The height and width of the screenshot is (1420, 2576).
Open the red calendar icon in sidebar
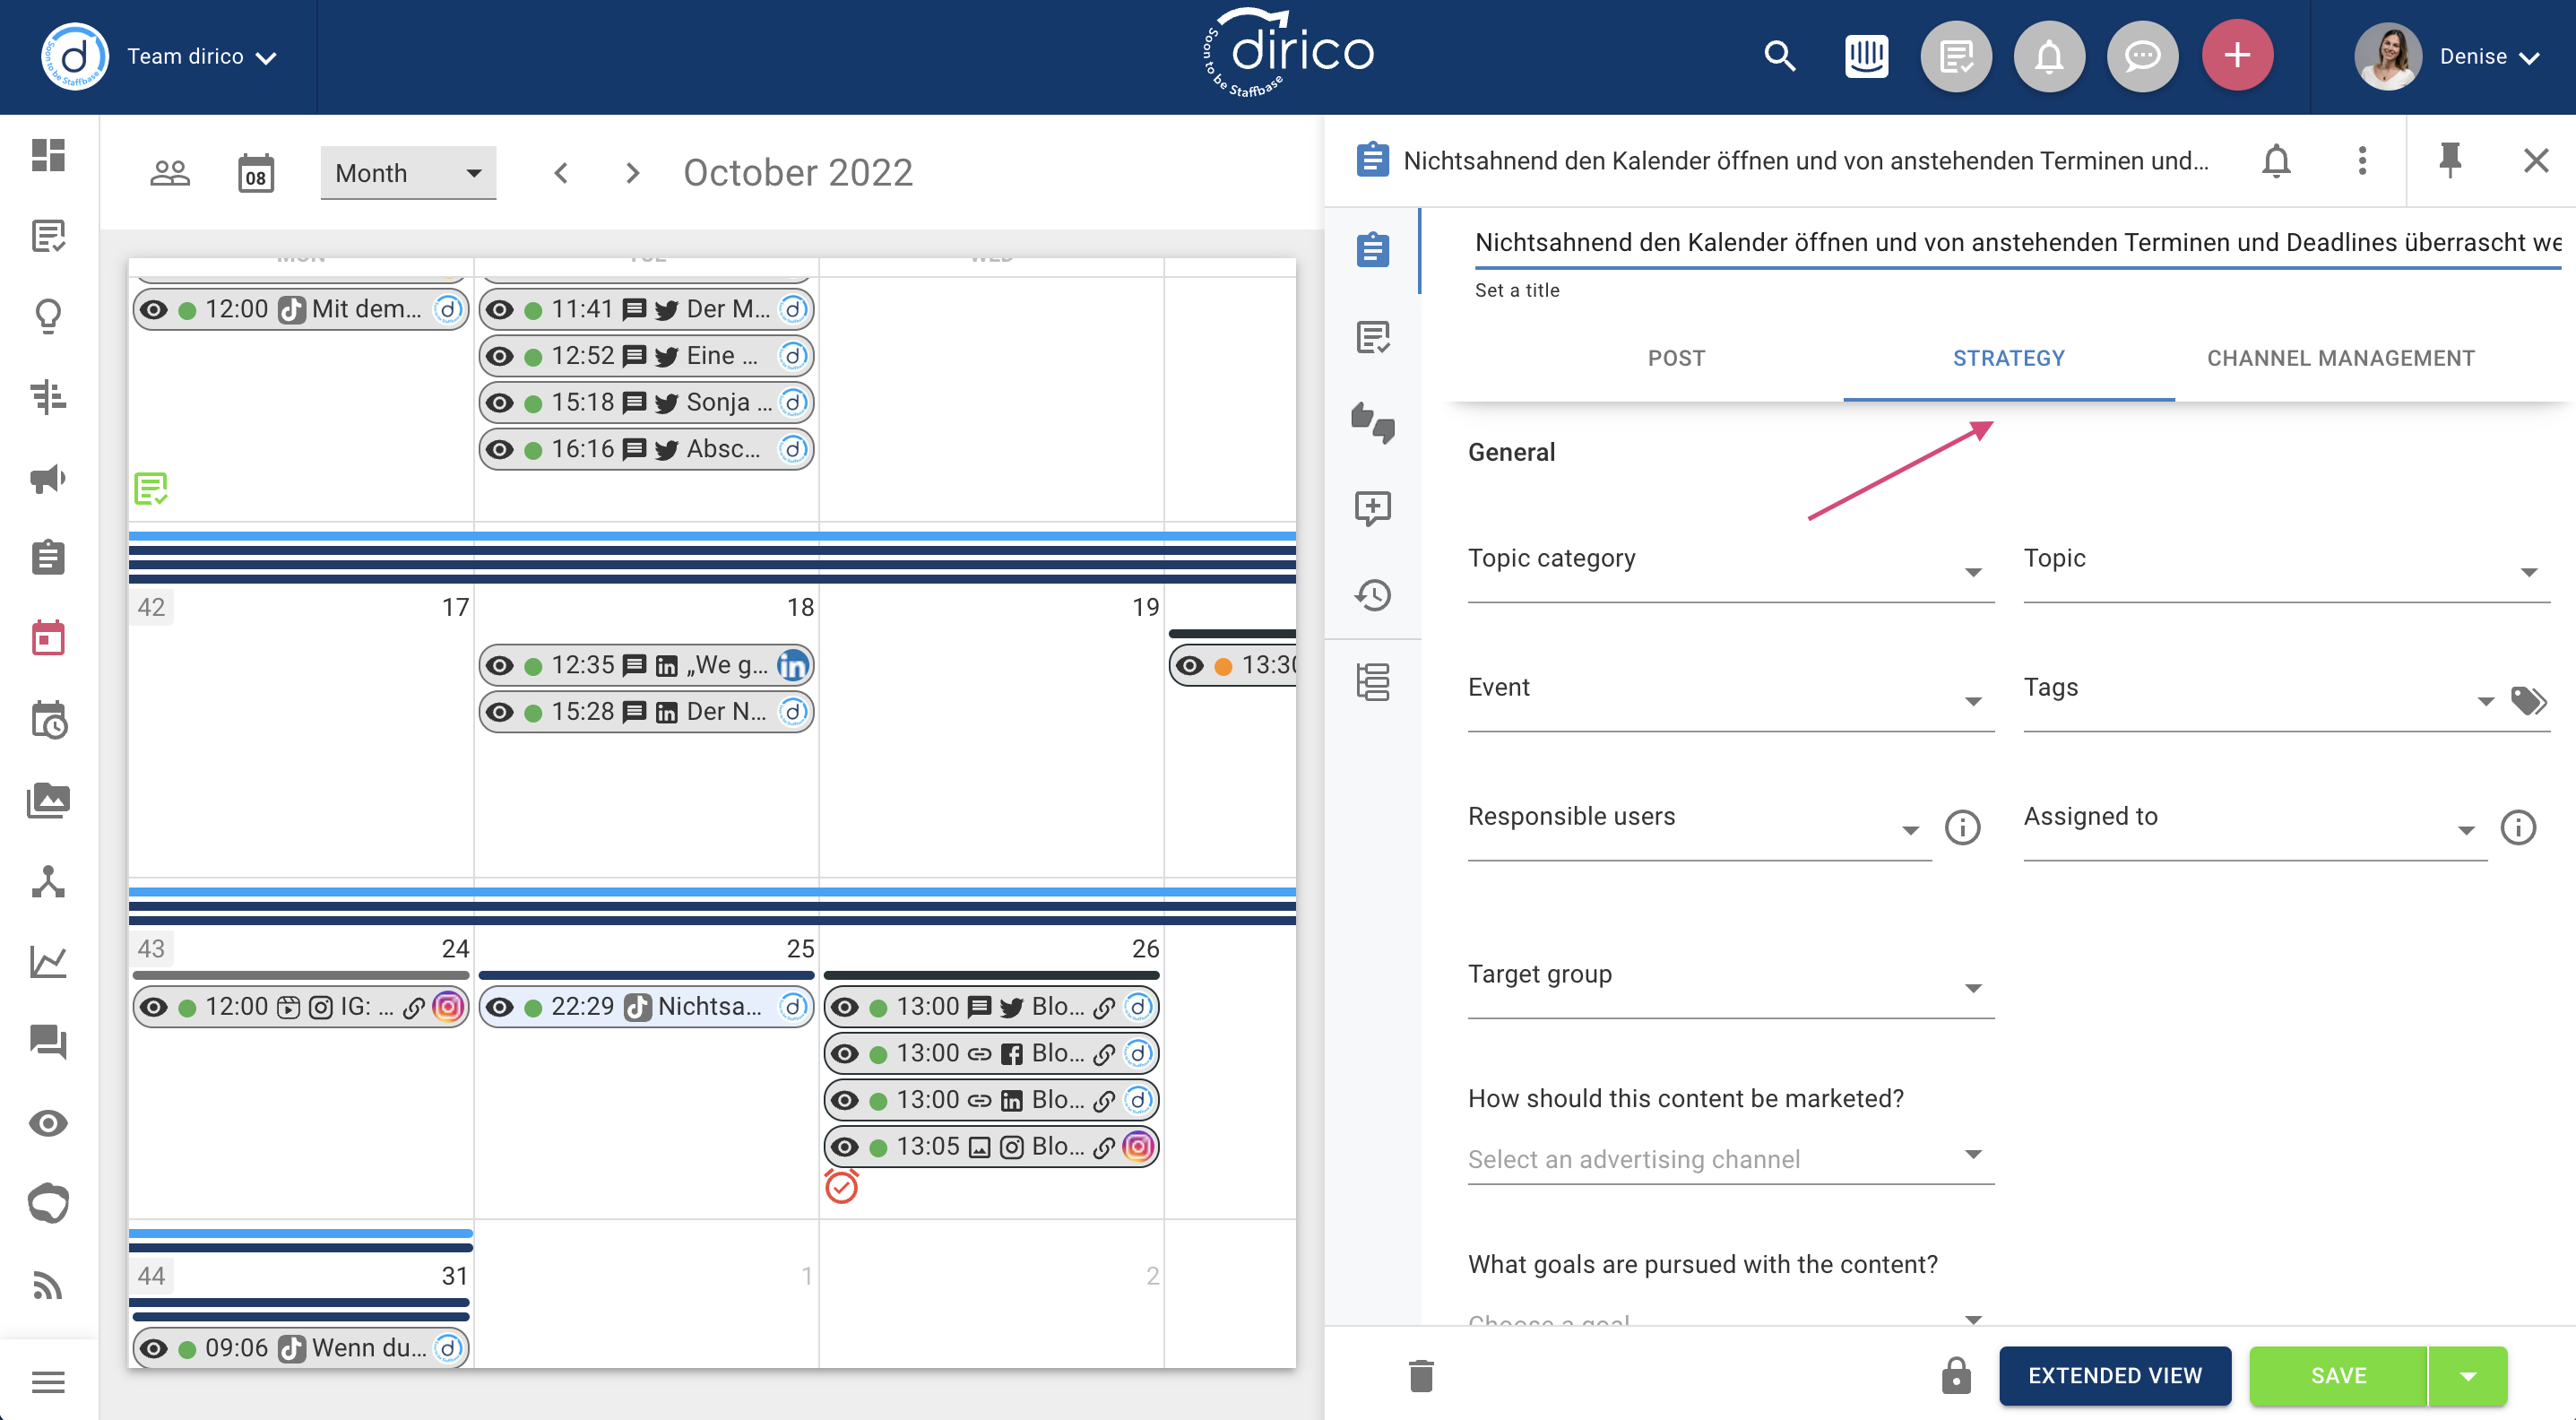pyautogui.click(x=48, y=638)
